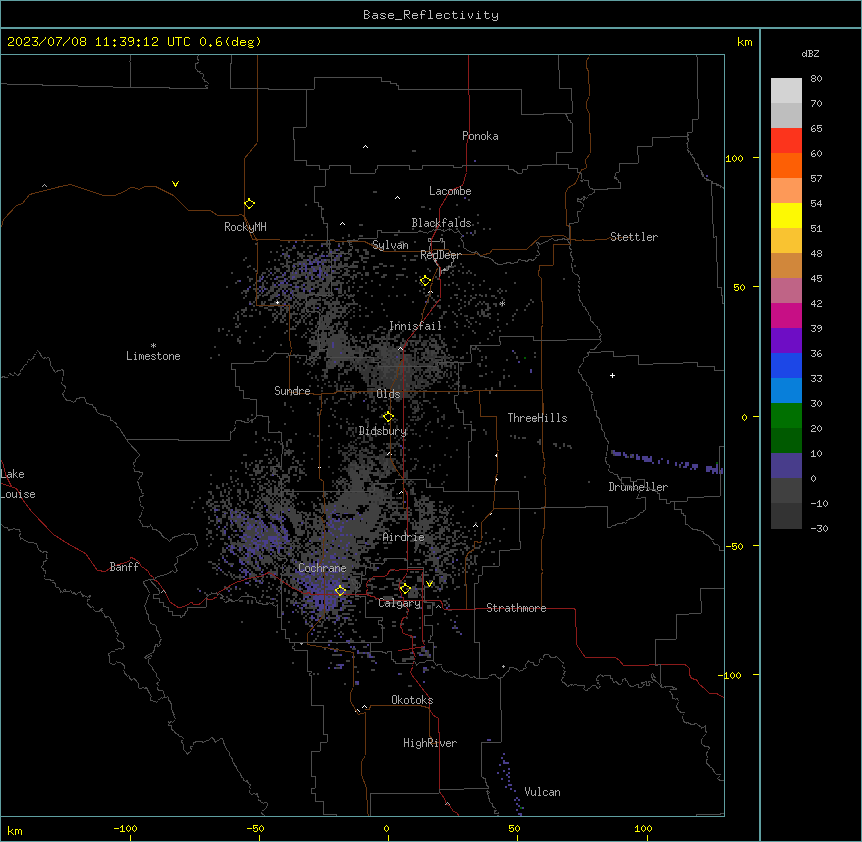Select the Sundre label

click(292, 391)
